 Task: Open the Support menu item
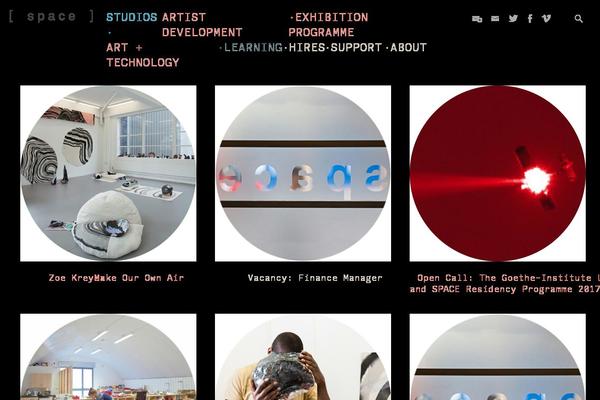pyautogui.click(x=356, y=47)
